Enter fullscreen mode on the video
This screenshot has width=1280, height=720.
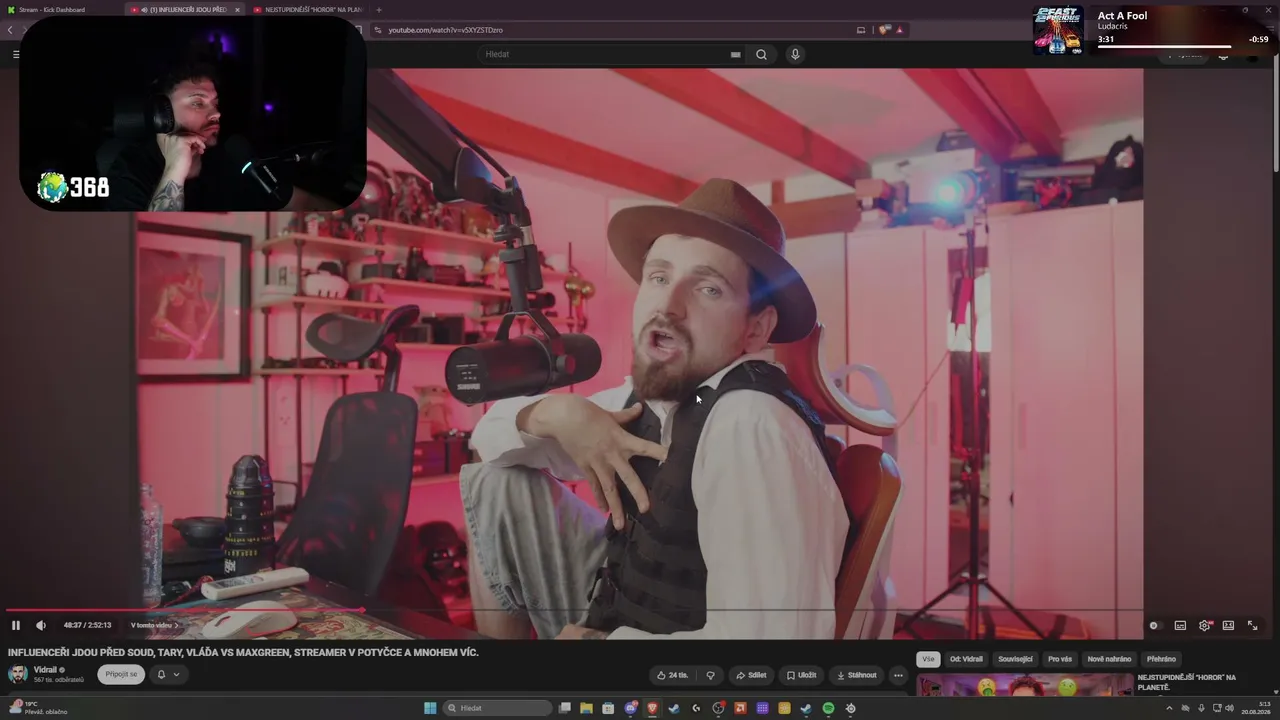point(1252,625)
